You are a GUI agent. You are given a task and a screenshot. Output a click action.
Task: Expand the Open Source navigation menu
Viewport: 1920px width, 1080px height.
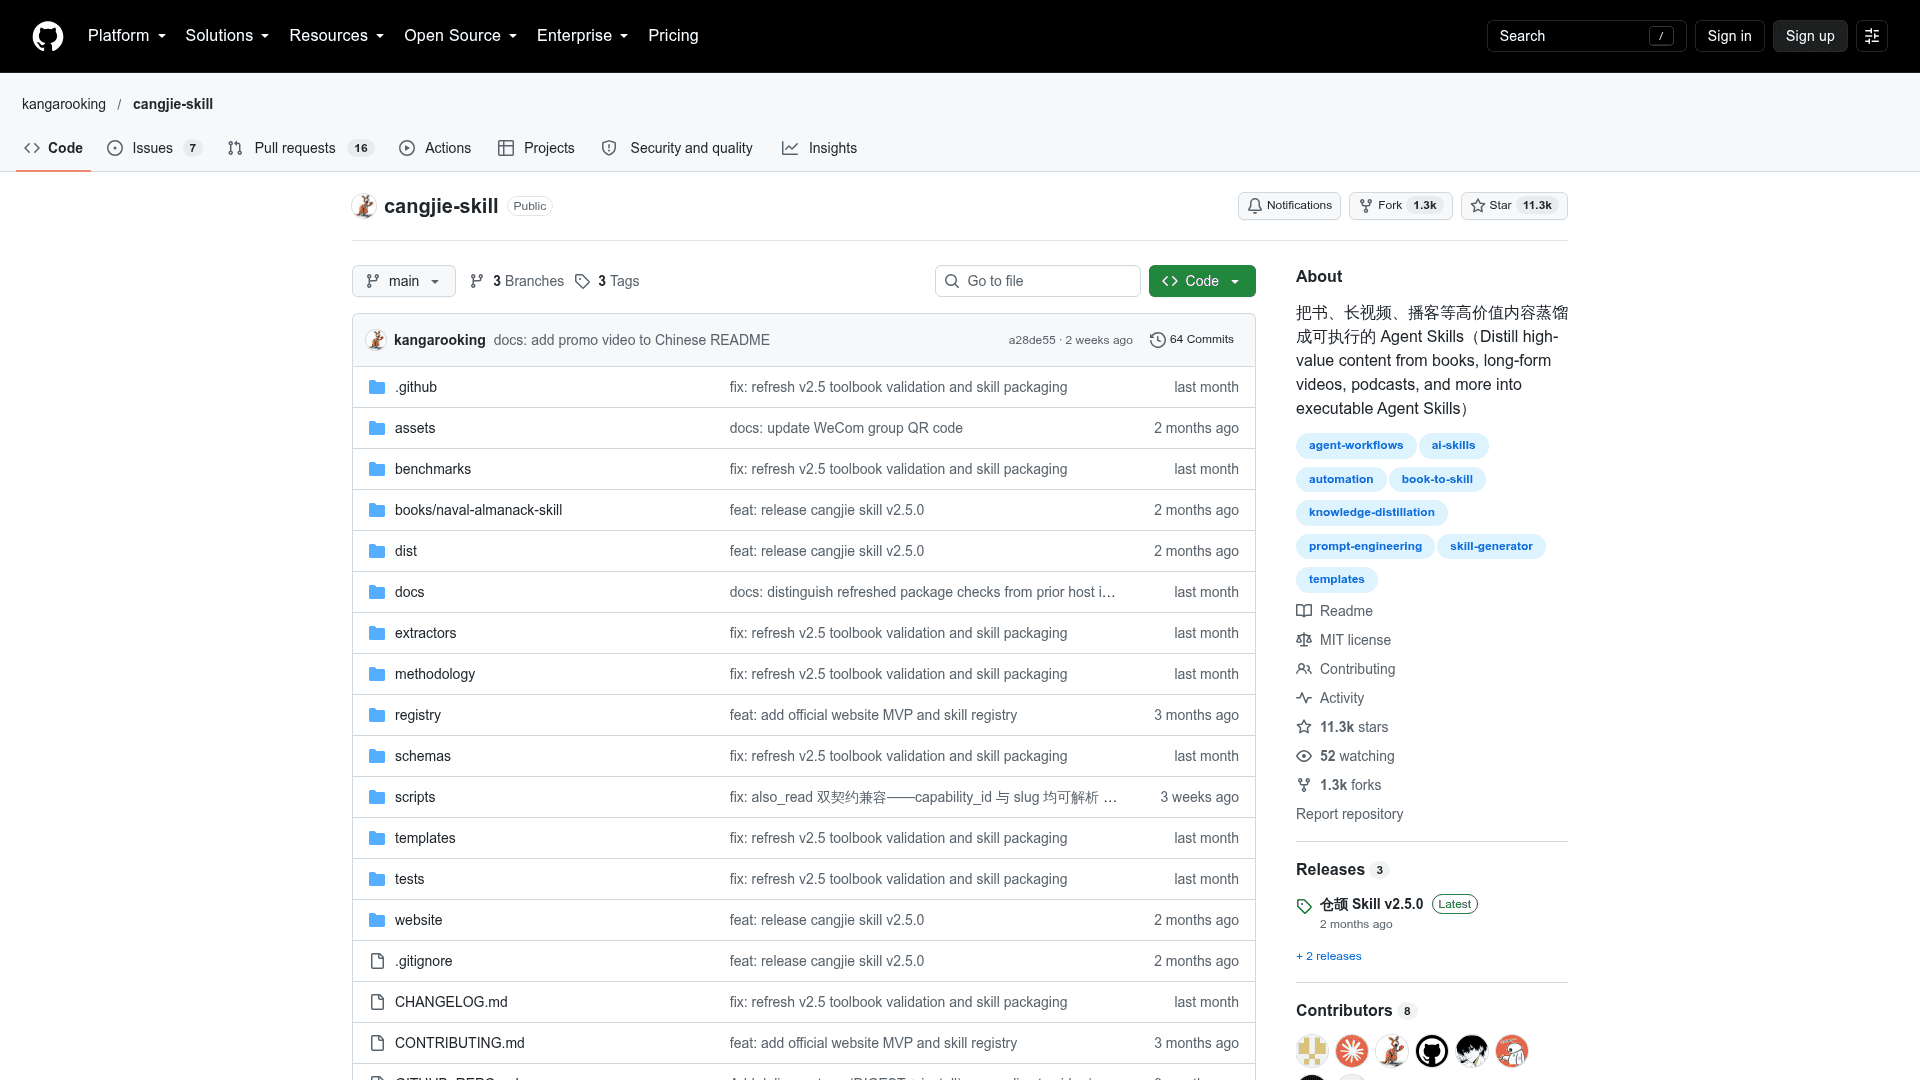(460, 36)
